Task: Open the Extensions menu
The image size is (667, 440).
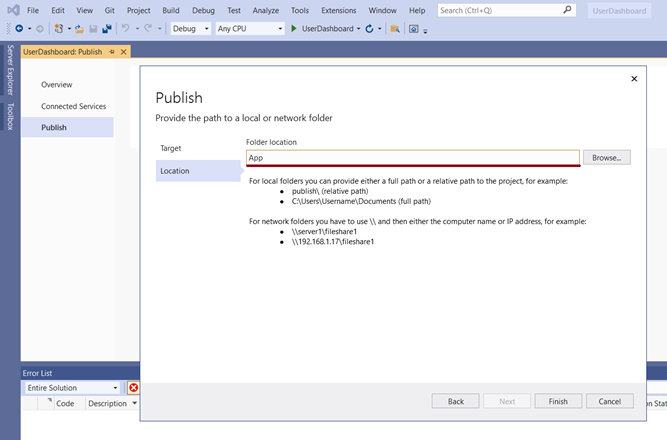Action: (x=339, y=10)
